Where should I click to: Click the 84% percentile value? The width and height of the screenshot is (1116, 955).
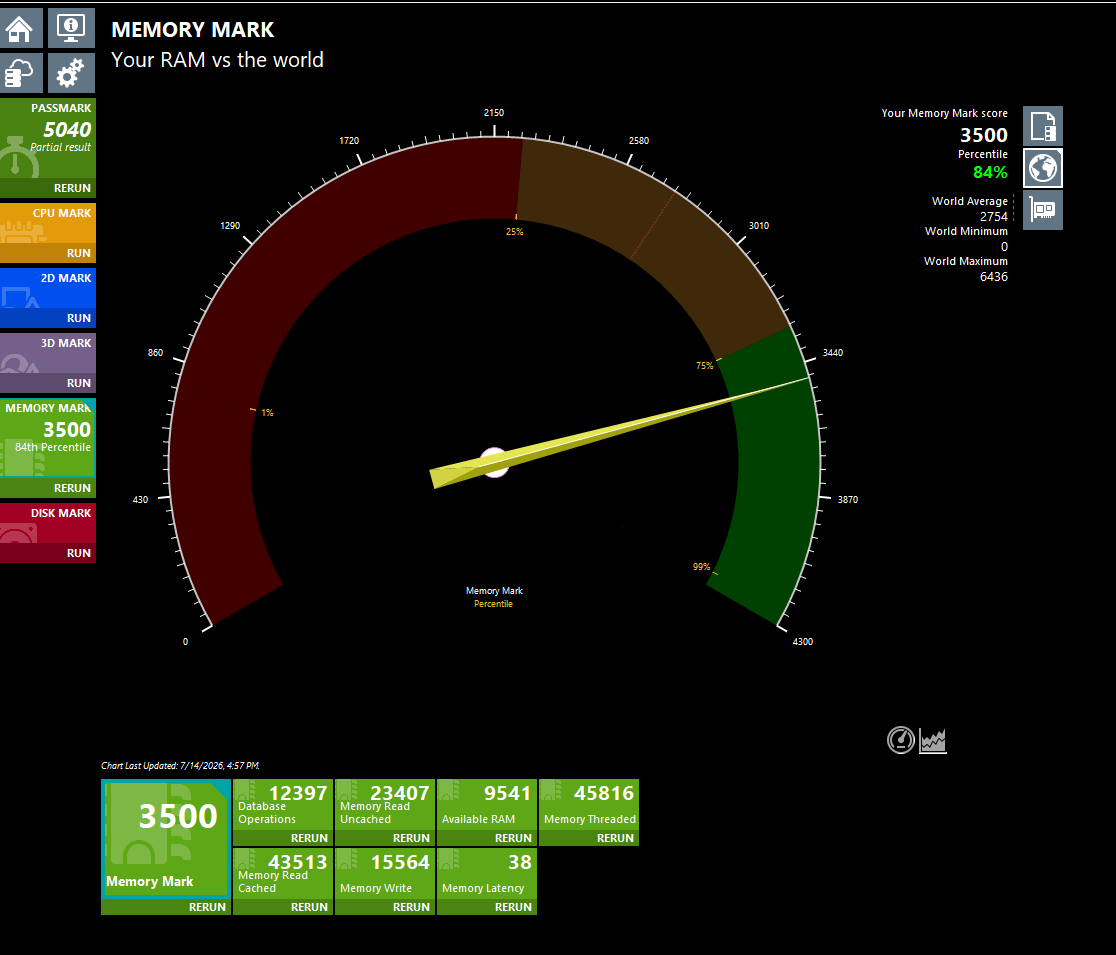pos(990,172)
